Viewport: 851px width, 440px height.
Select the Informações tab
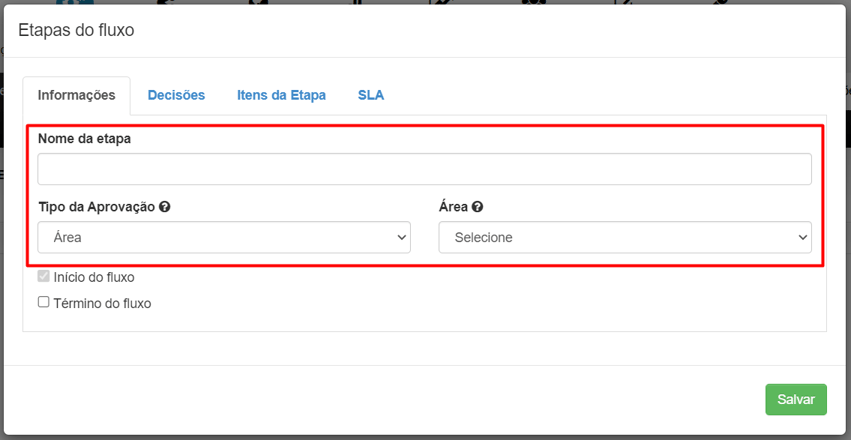(x=77, y=95)
